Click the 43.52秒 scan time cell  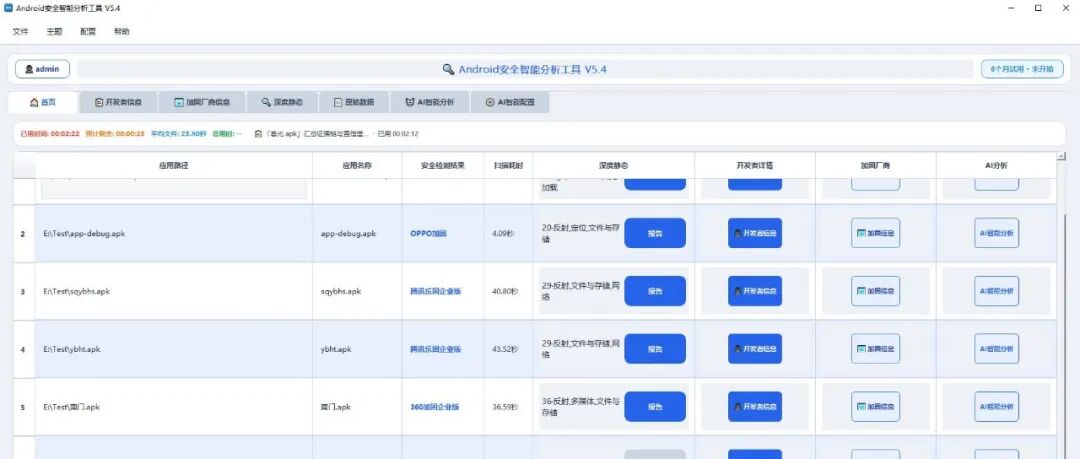click(508, 349)
